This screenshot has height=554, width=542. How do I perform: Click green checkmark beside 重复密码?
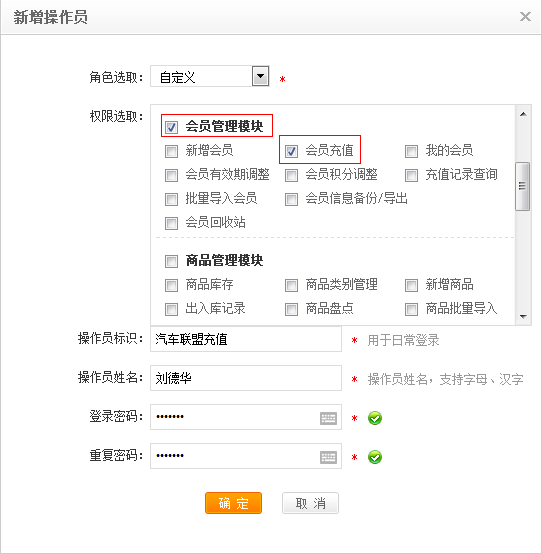coord(375,457)
